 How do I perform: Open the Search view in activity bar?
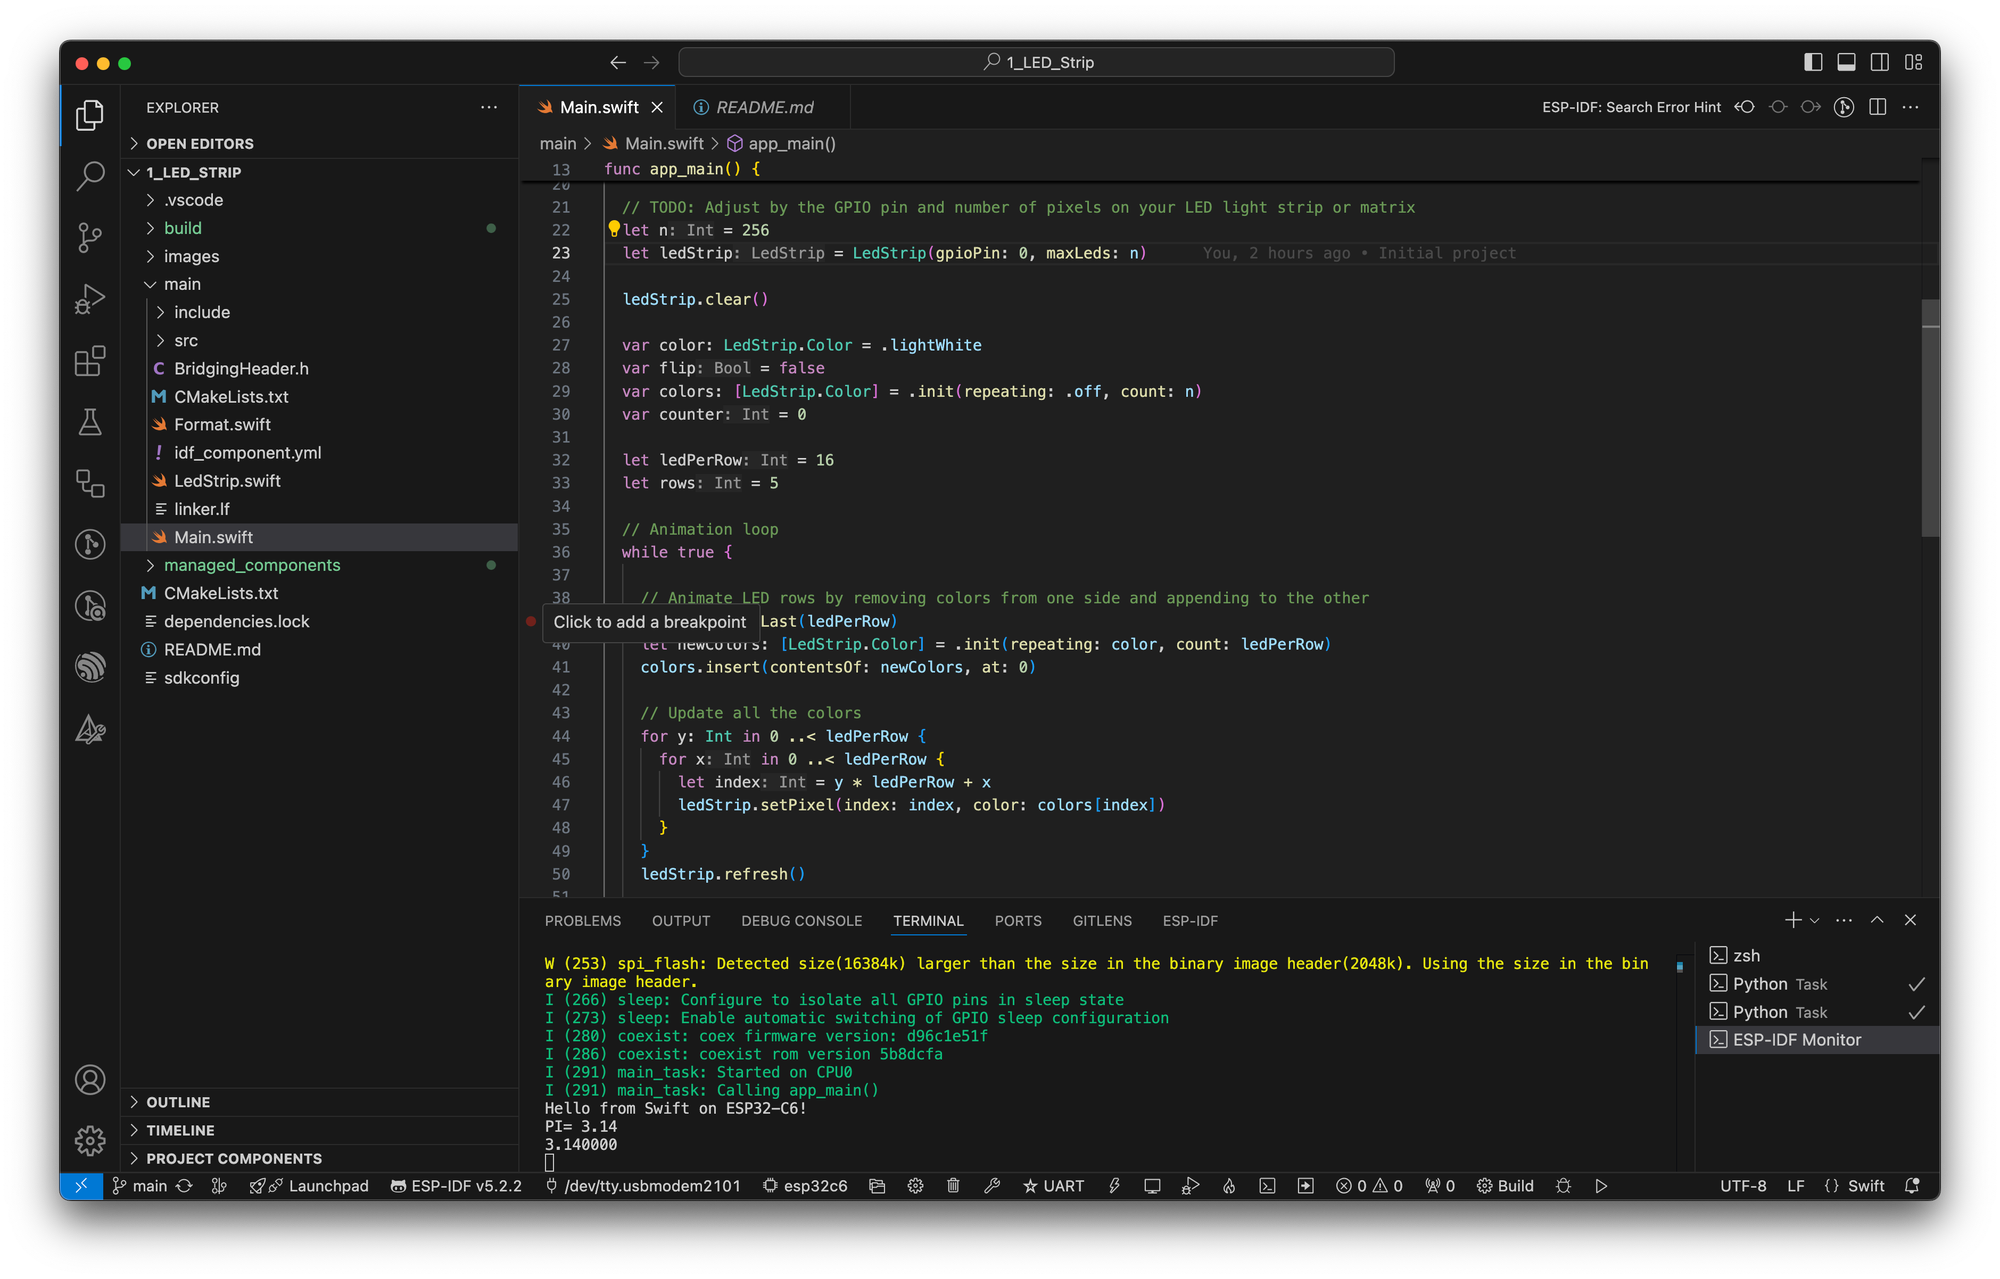[x=90, y=176]
